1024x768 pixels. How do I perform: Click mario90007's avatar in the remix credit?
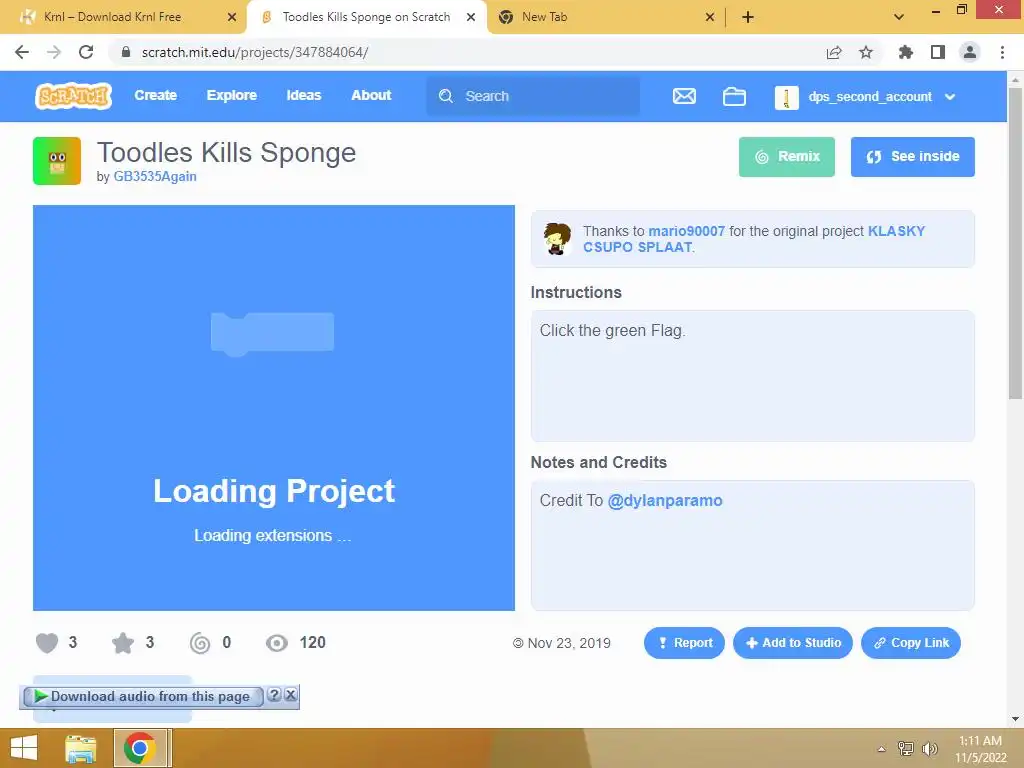(557, 238)
